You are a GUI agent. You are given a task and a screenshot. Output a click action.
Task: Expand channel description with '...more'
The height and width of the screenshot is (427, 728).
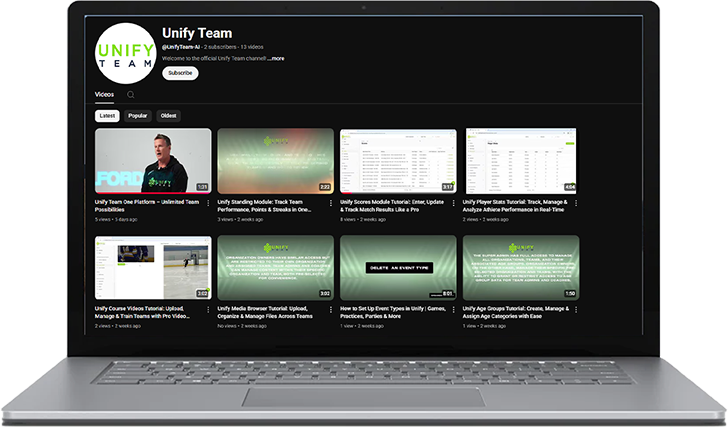276,58
